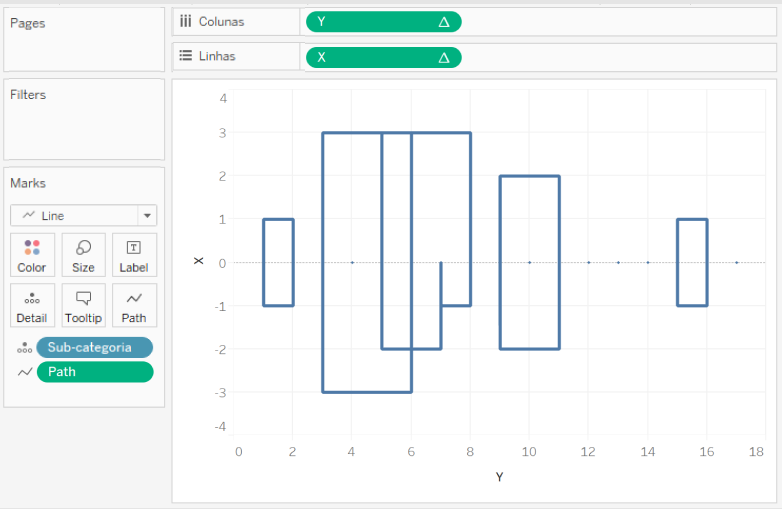Image resolution: width=782 pixels, height=509 pixels.
Task: Click the Pages shelf title
Action: tap(27, 23)
